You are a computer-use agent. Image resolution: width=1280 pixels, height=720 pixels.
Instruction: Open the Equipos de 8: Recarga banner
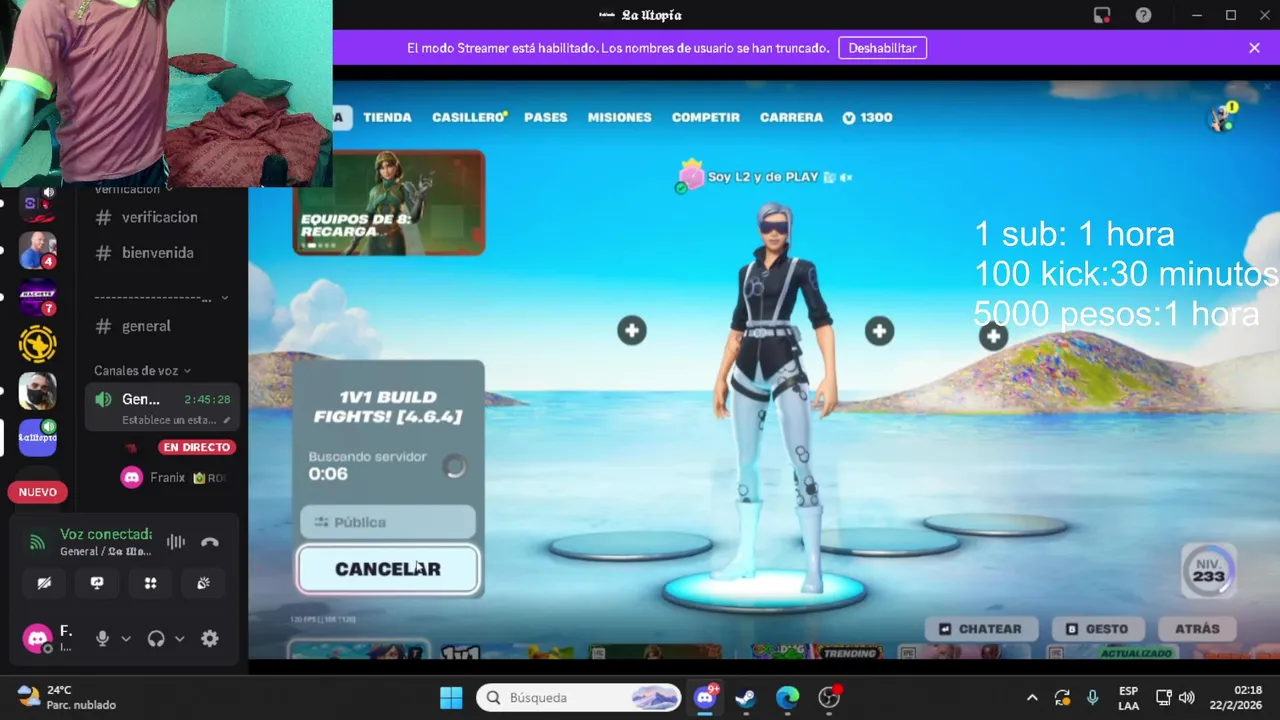coord(389,202)
